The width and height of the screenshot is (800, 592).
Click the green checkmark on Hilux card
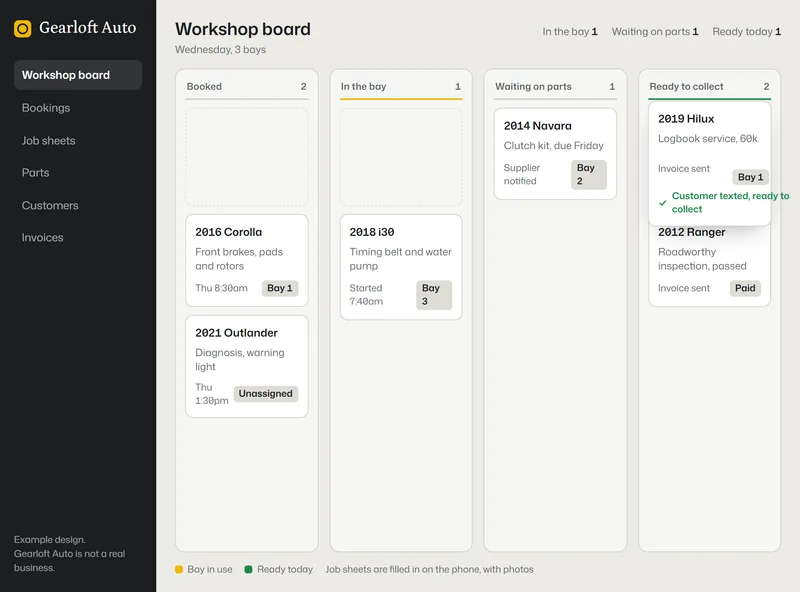point(662,203)
